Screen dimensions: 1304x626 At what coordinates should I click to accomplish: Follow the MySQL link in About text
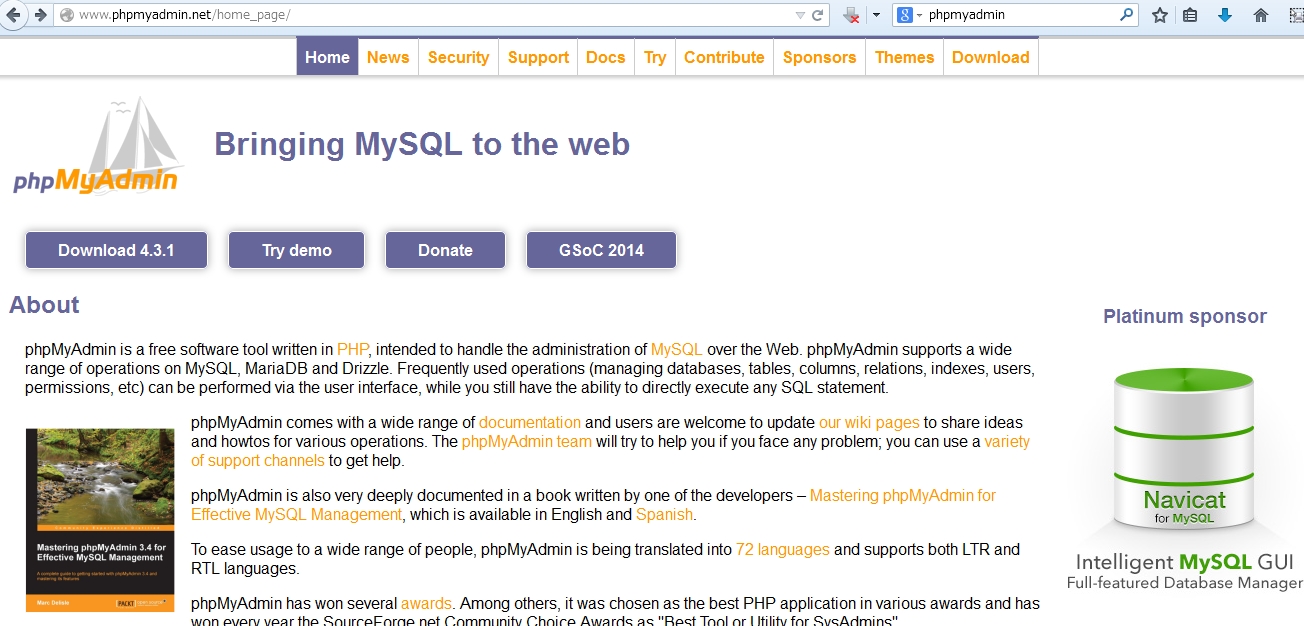677,350
